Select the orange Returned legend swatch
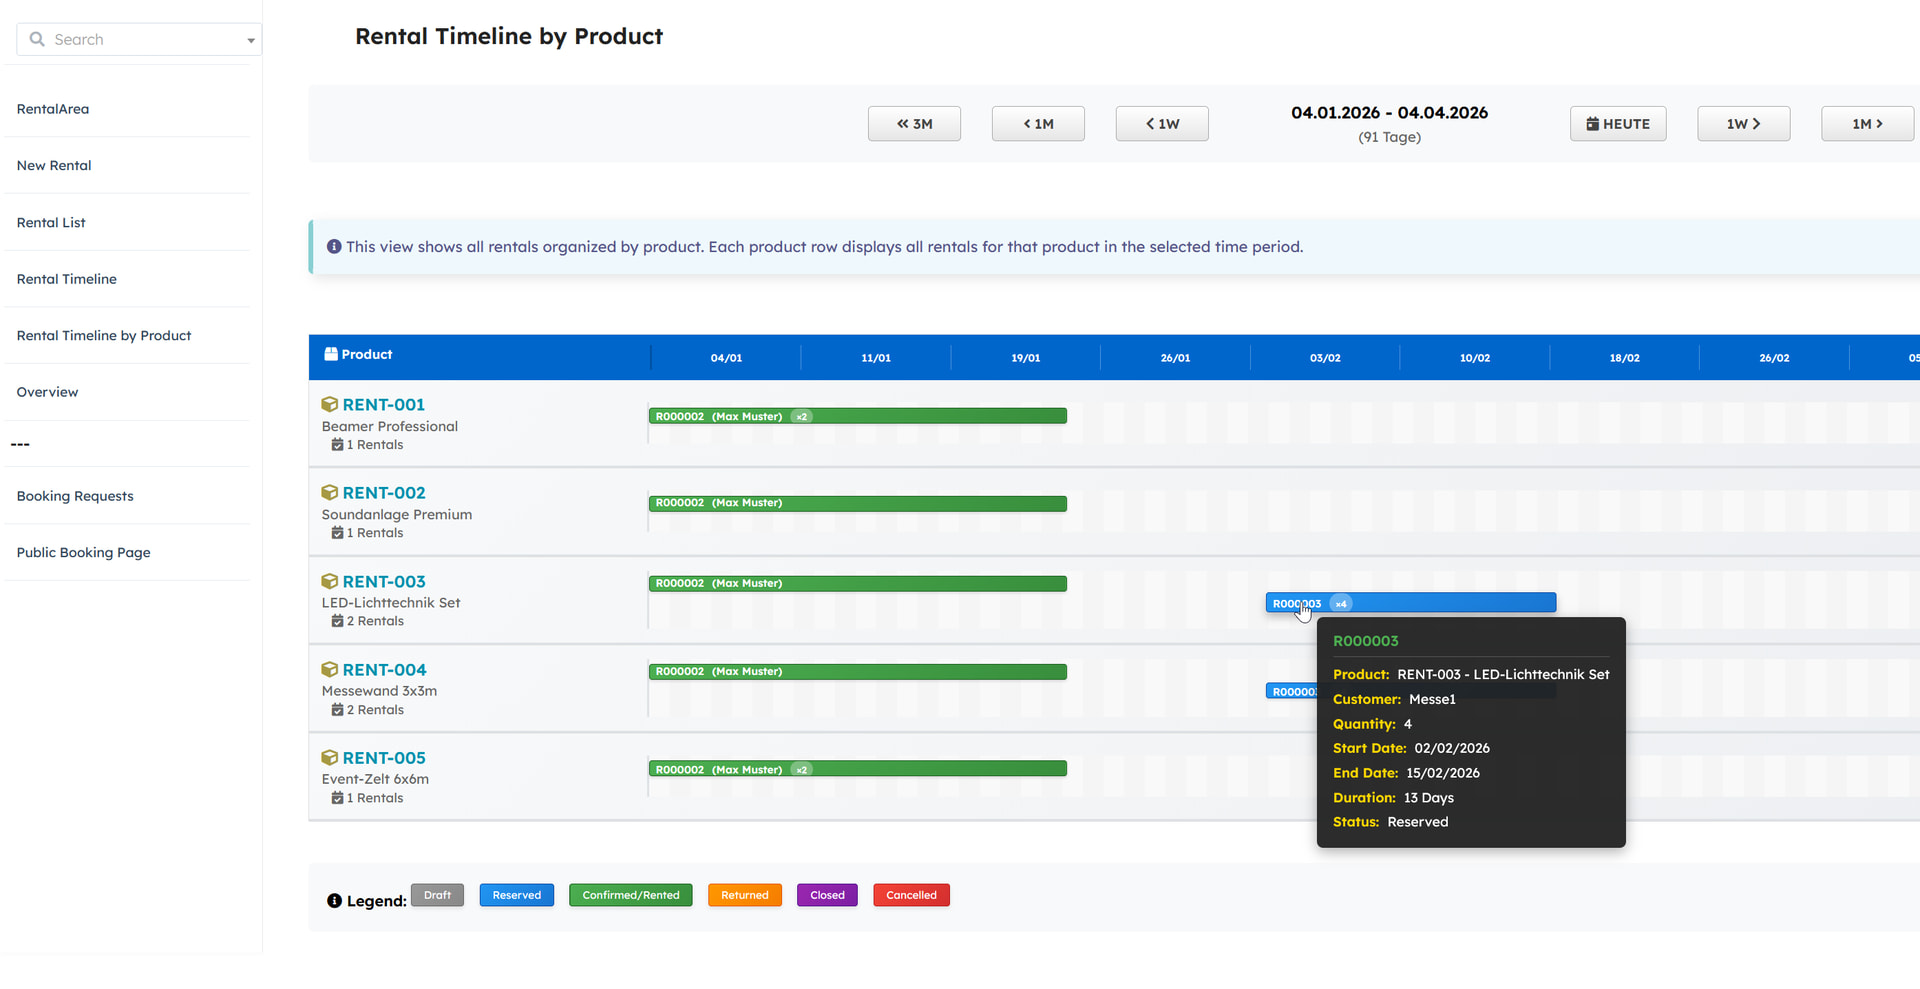 (744, 895)
